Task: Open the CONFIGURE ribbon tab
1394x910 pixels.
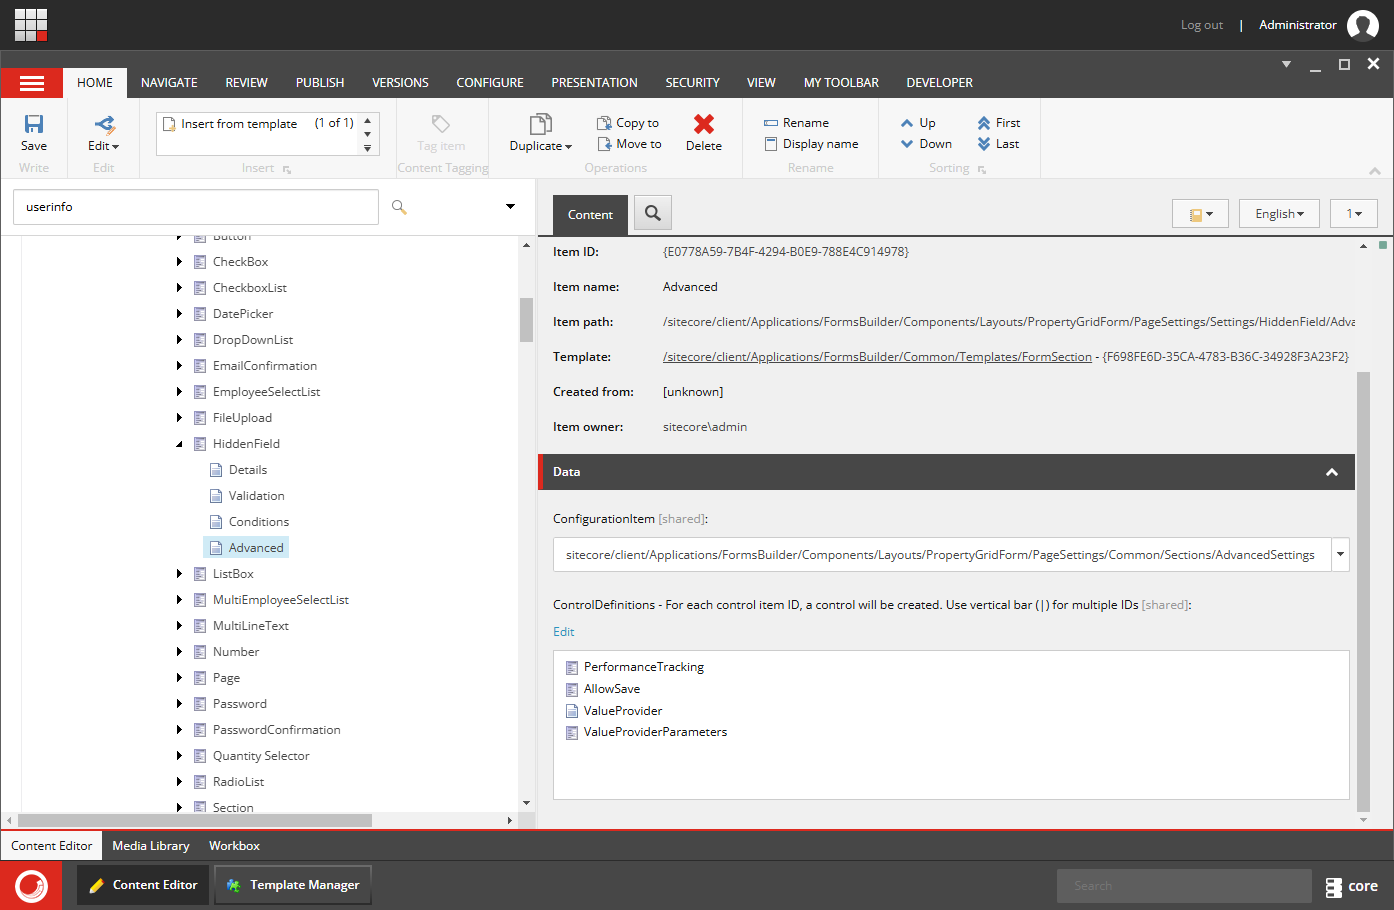Action: (x=490, y=83)
